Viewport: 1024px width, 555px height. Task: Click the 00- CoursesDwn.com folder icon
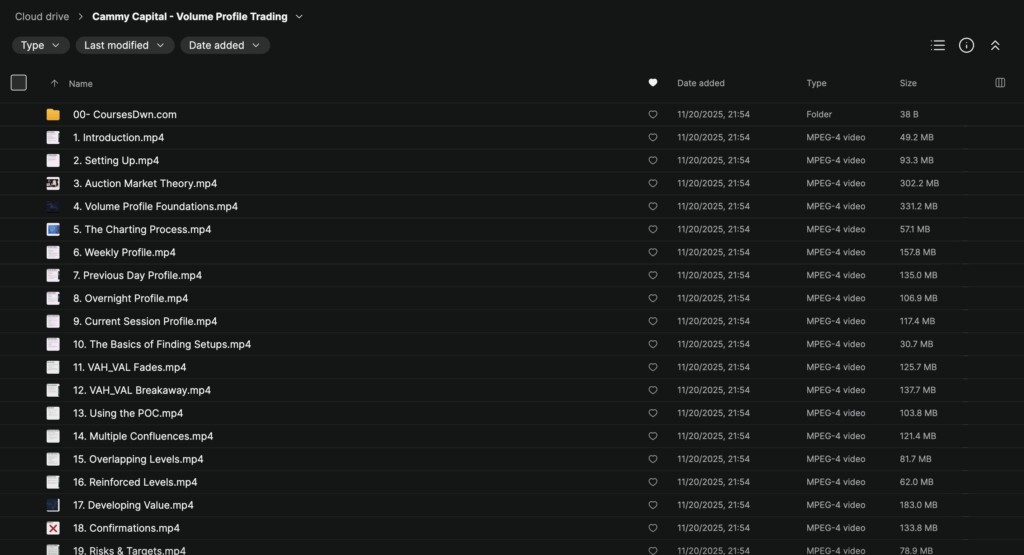pyautogui.click(x=53, y=115)
